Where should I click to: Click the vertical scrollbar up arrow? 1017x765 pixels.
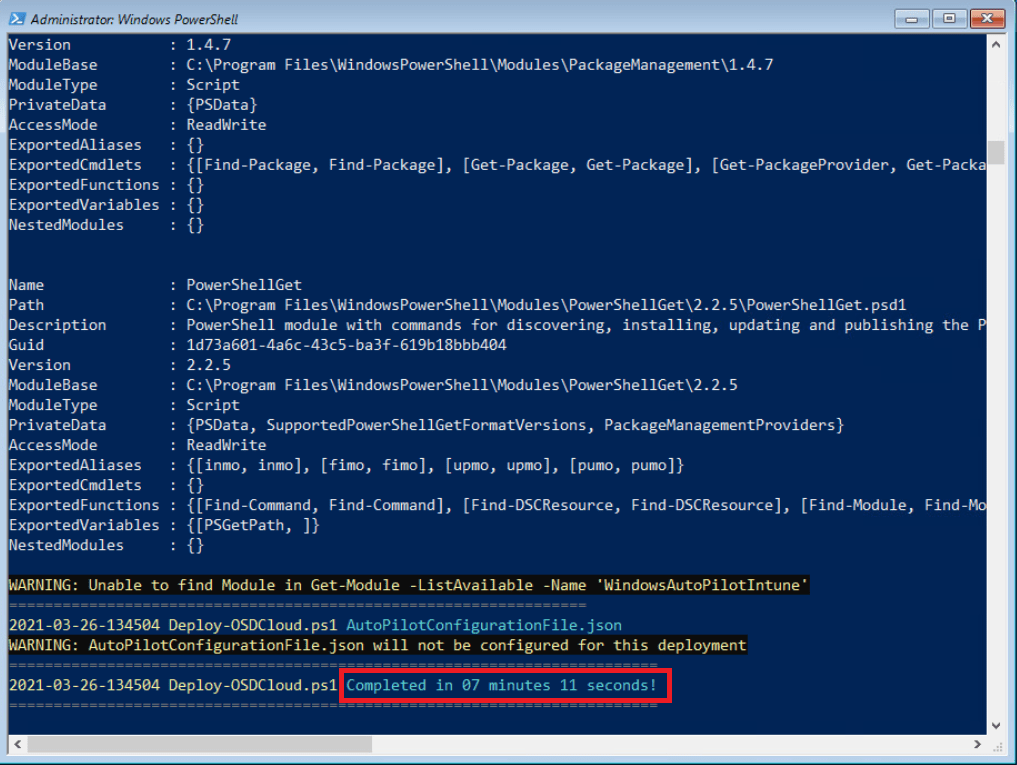[996, 45]
